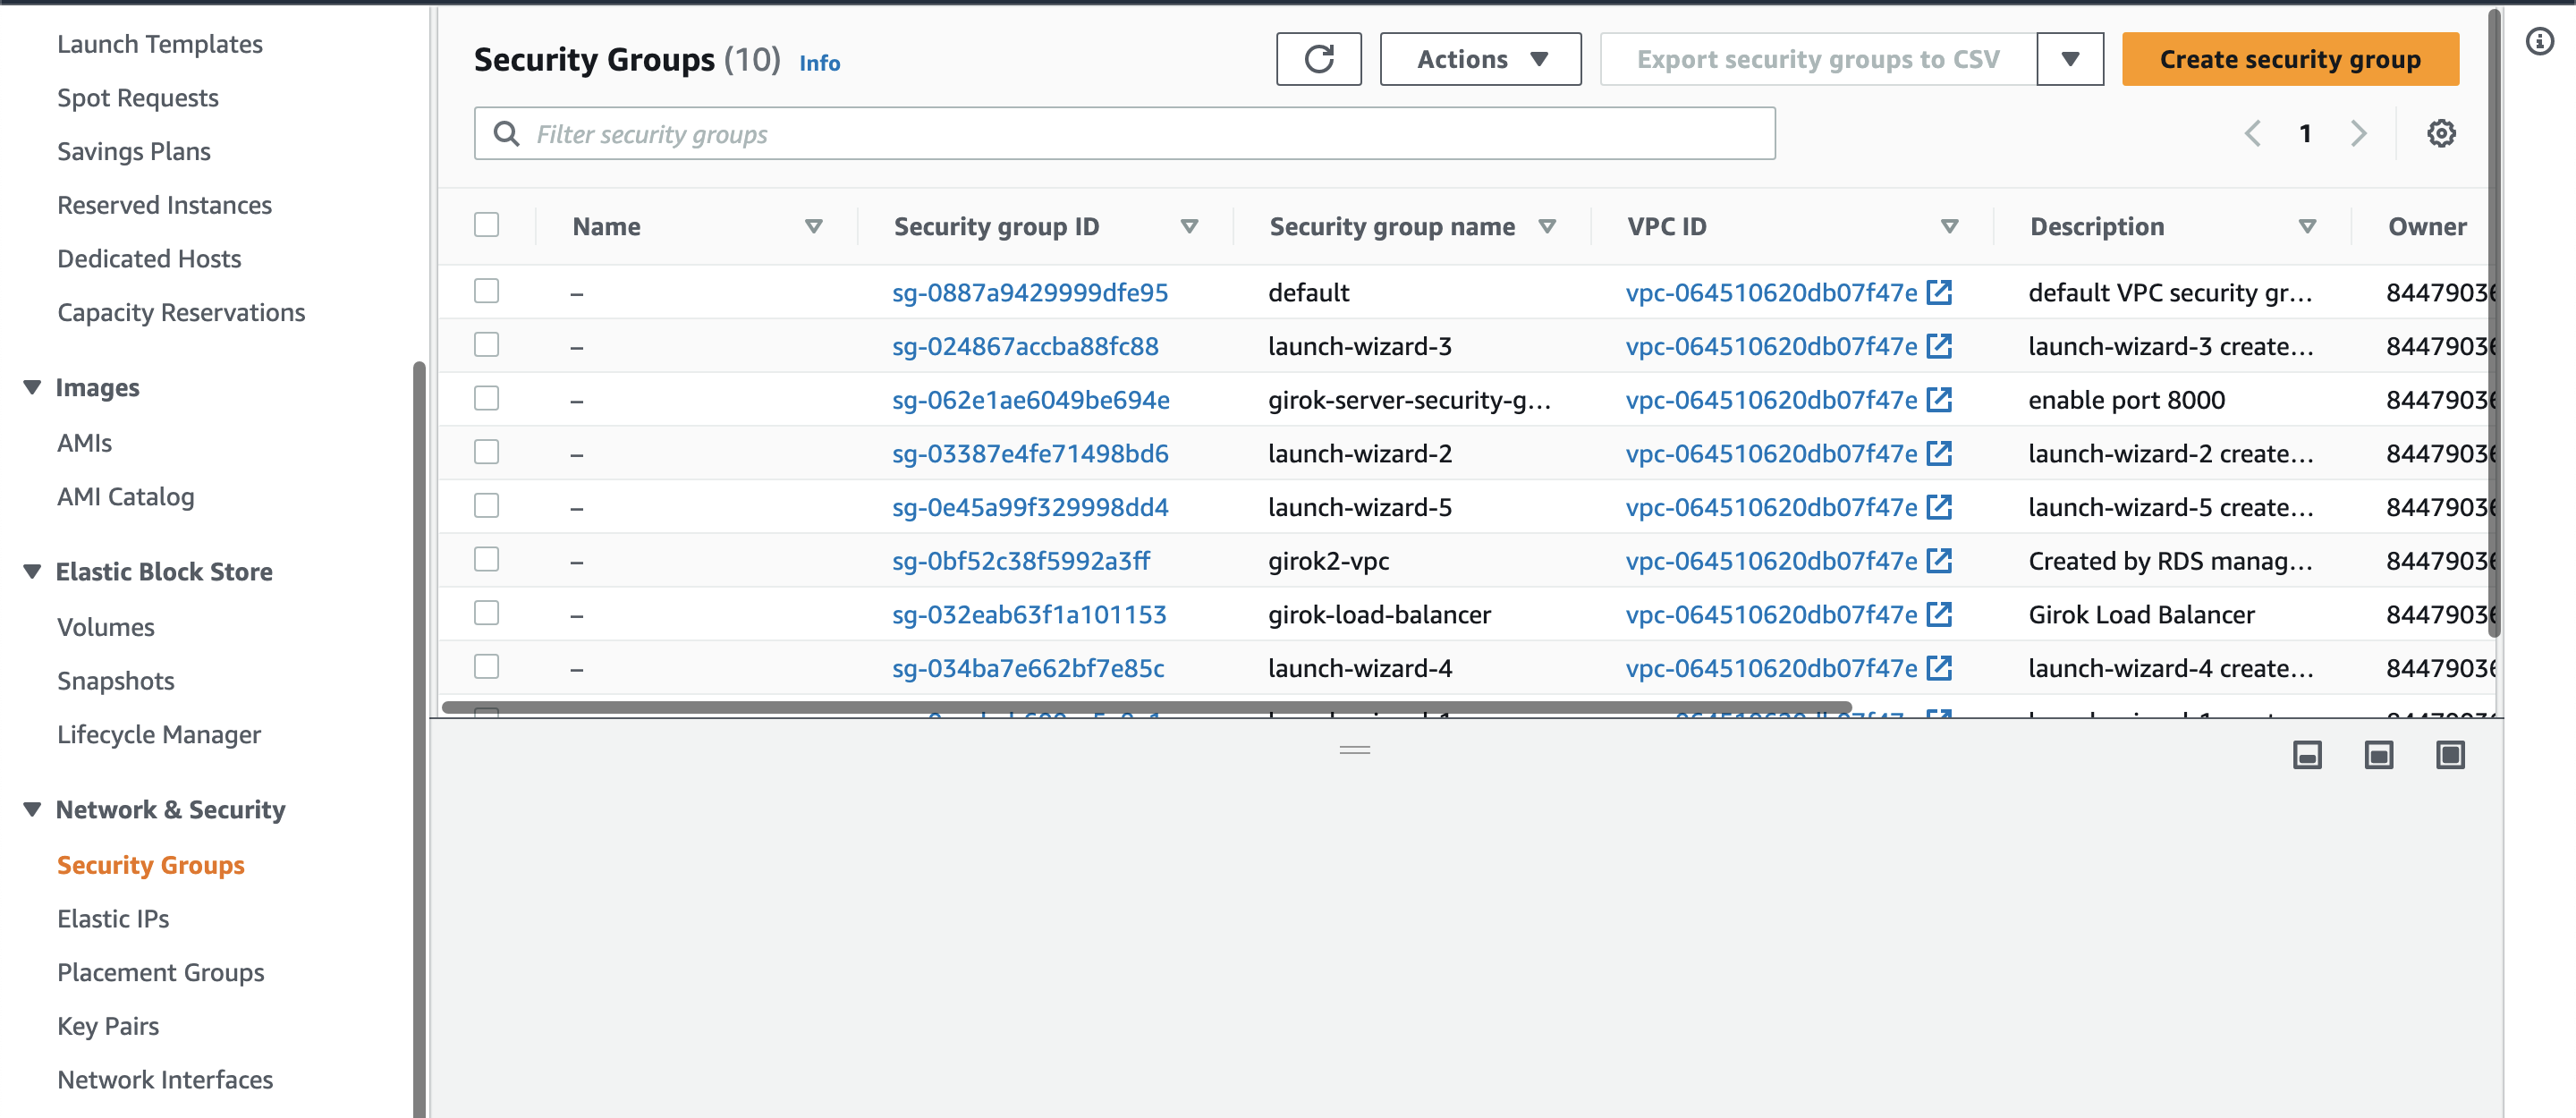This screenshot has width=2576, height=1118.
Task: Refresh the security groups list
Action: [1319, 59]
